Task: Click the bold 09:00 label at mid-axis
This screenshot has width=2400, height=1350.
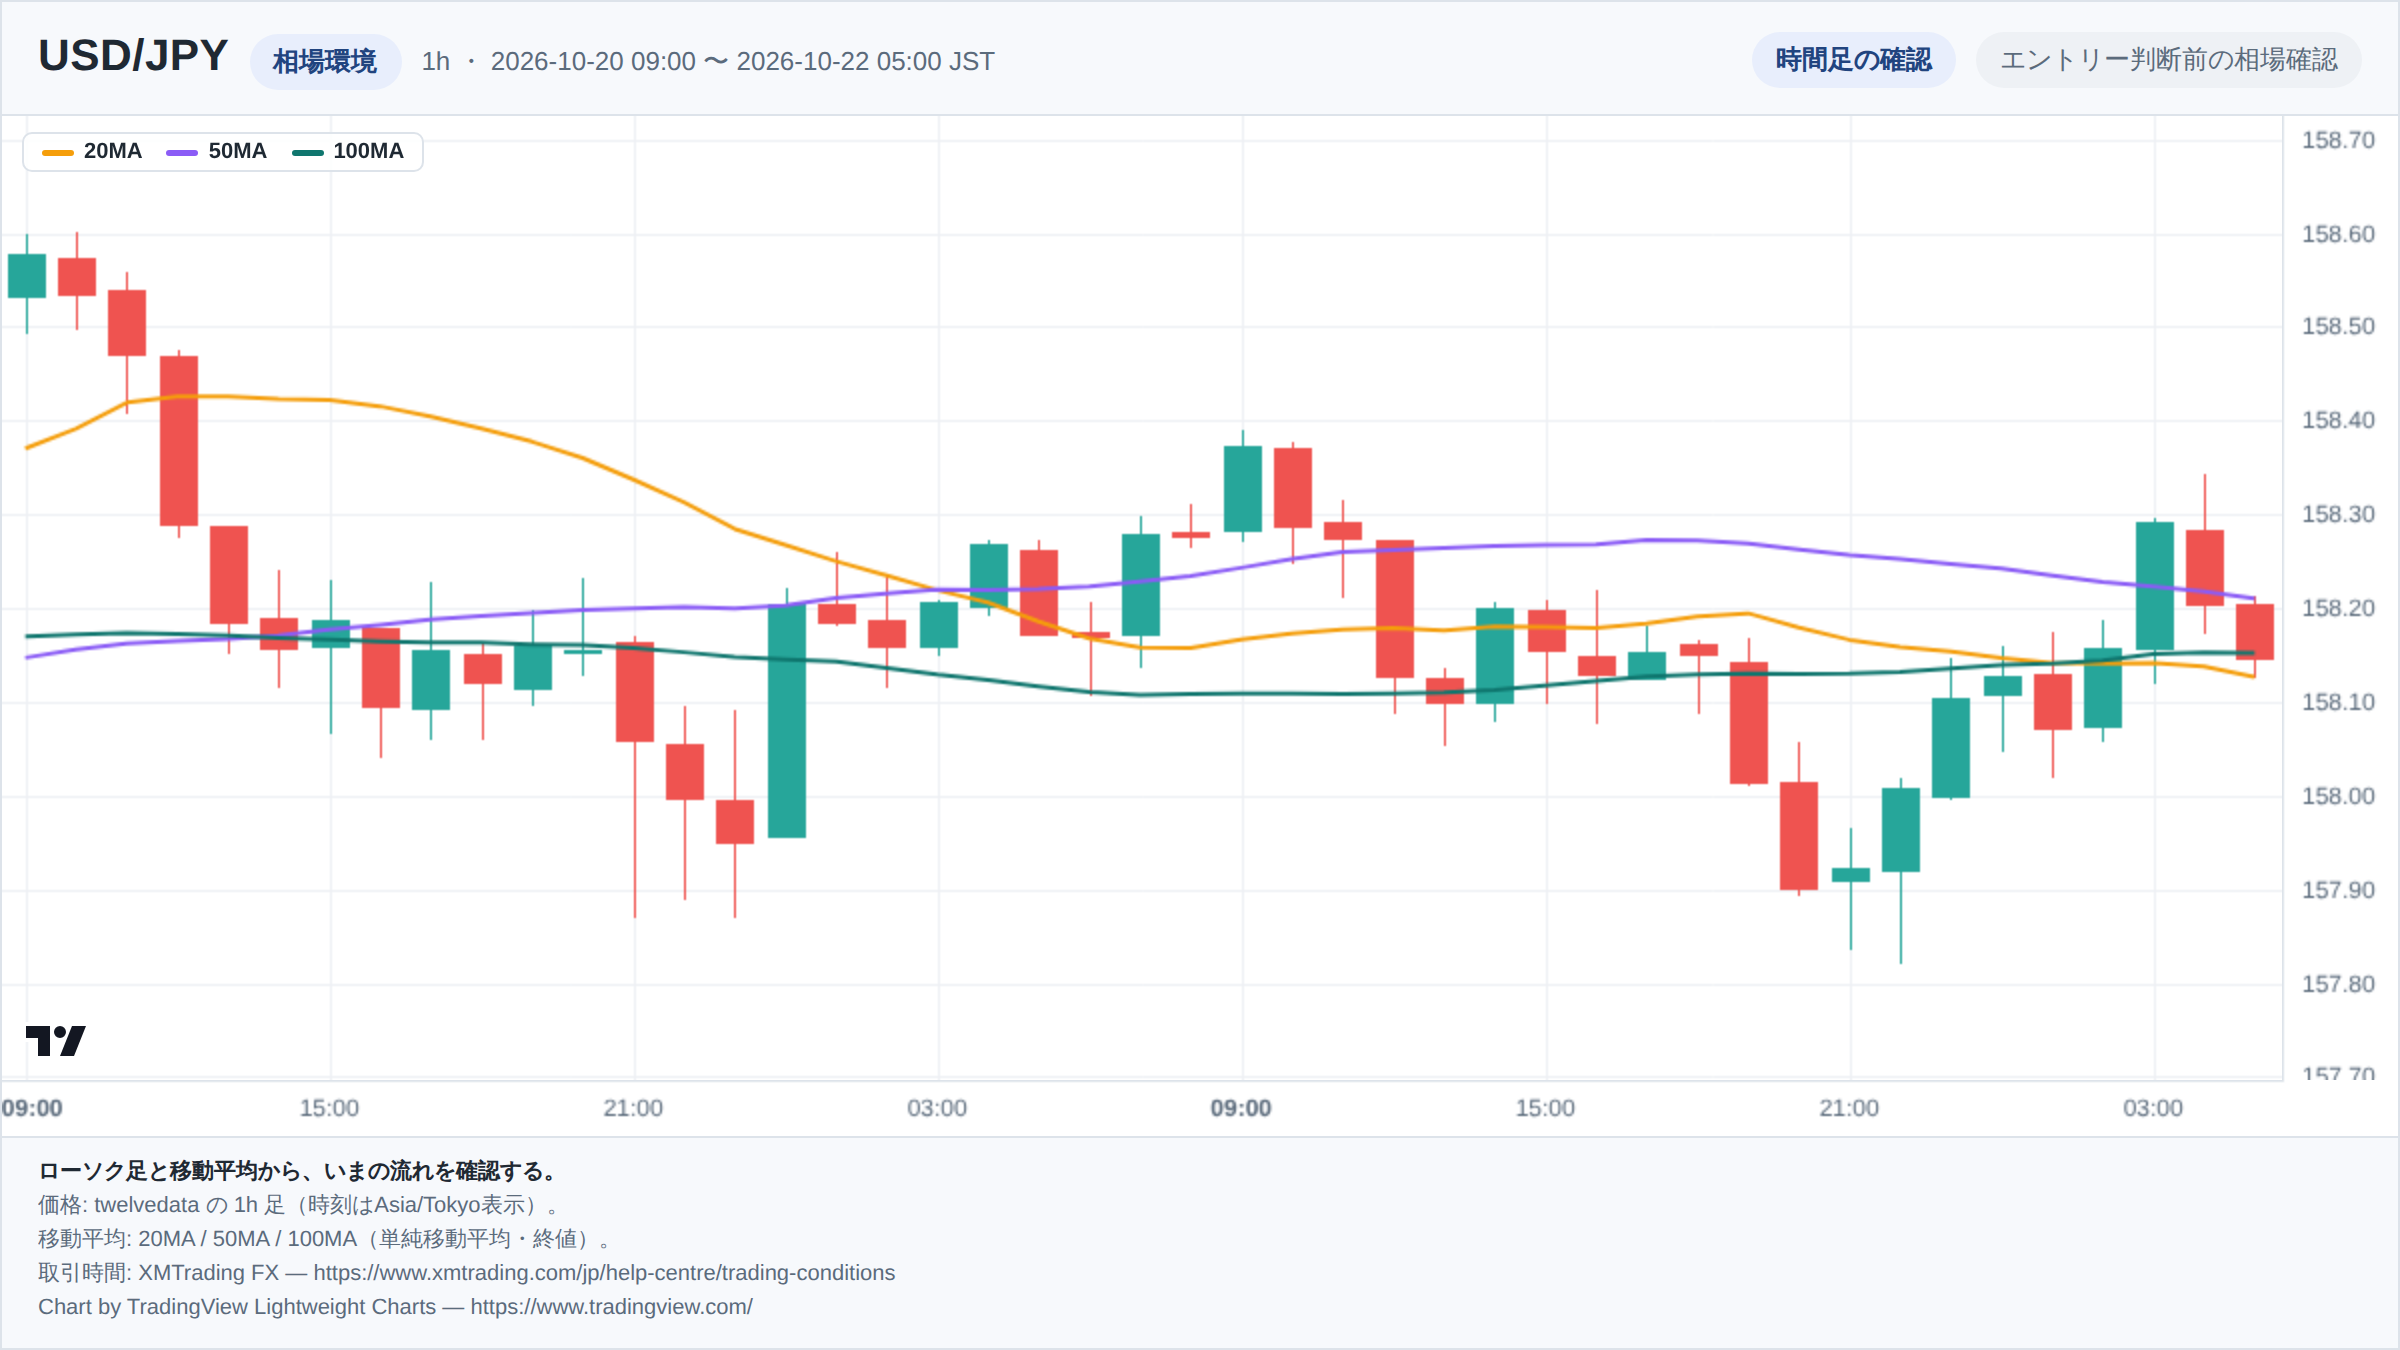Action: [x=1241, y=1108]
